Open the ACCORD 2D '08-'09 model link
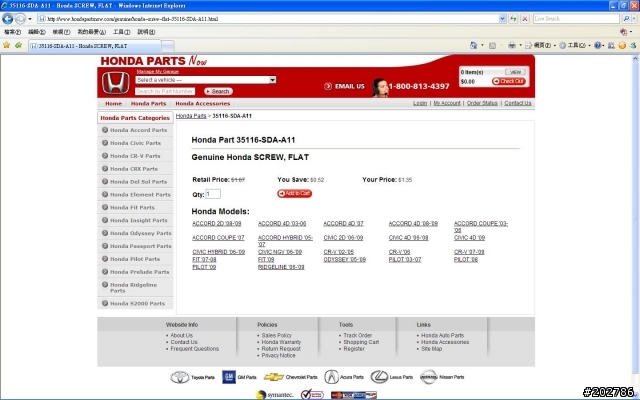The width and height of the screenshot is (640, 400). click(x=217, y=224)
